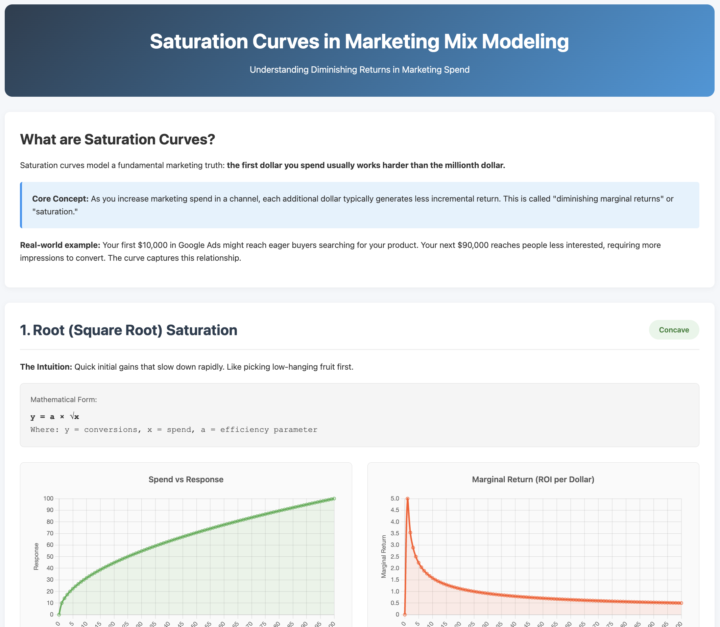720x627 pixels.
Task: Click the formula 'y = a × √x'
Action: pyautogui.click(x=55, y=417)
